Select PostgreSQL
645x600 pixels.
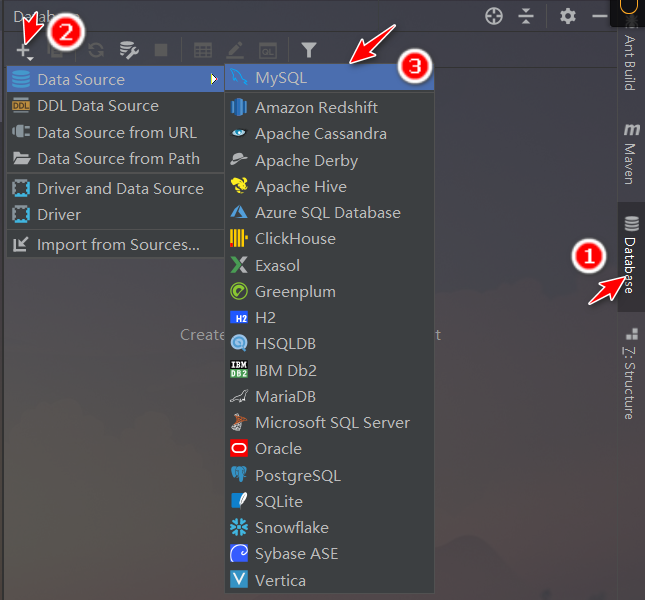pyautogui.click(x=329, y=475)
